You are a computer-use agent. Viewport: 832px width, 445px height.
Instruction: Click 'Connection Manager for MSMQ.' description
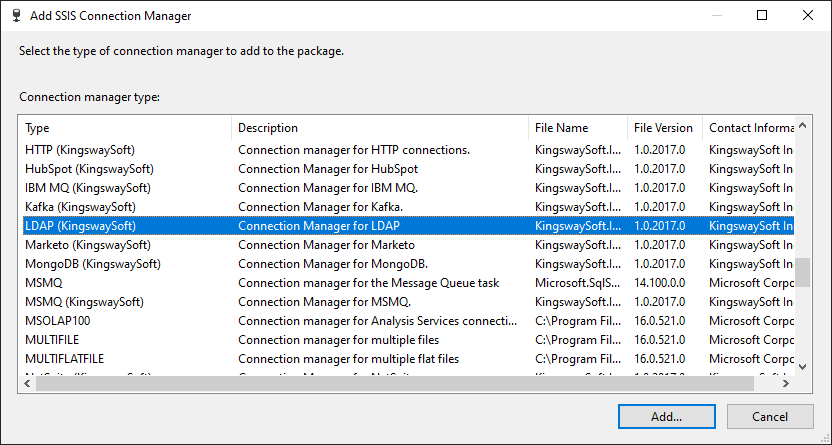tap(325, 302)
